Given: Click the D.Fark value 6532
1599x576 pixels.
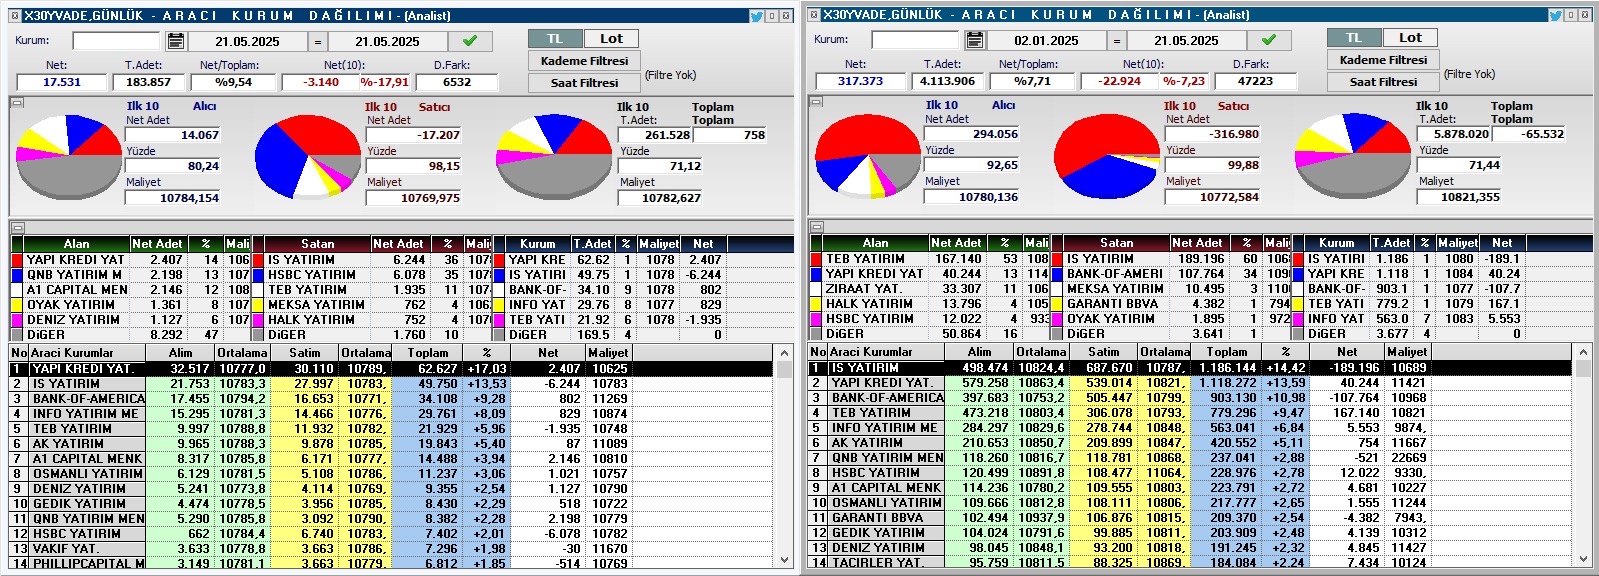Looking at the screenshot, I should coord(457,82).
